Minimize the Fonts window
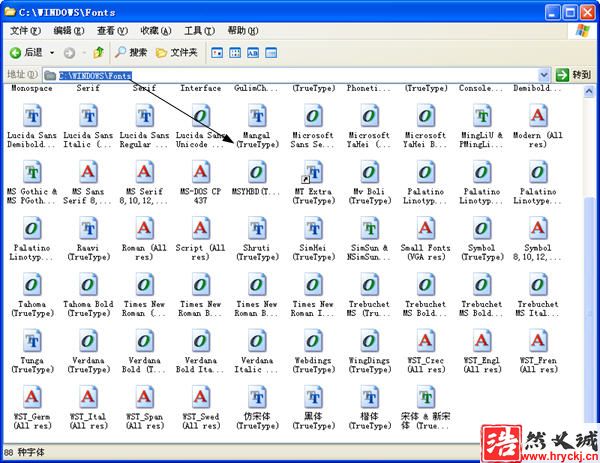This screenshot has height=463, width=600. pyautogui.click(x=552, y=13)
